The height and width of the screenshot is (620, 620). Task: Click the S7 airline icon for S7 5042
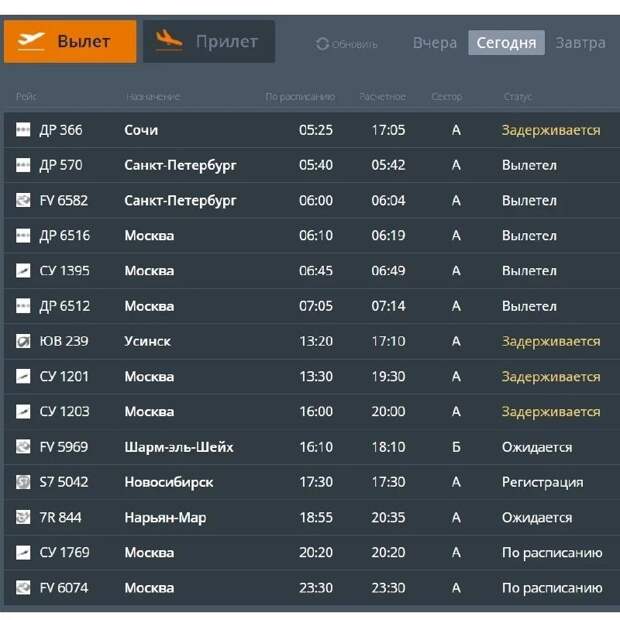pos(23,482)
